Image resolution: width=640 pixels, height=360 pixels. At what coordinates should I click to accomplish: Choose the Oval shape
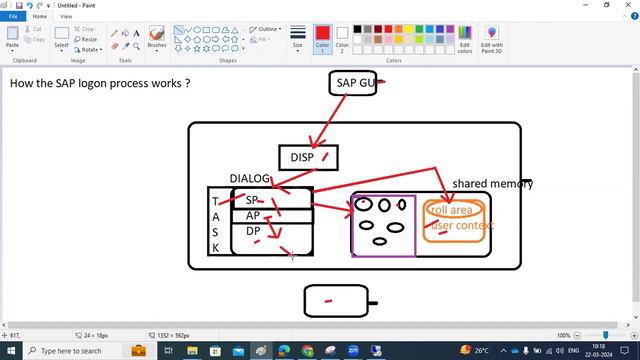(197, 30)
